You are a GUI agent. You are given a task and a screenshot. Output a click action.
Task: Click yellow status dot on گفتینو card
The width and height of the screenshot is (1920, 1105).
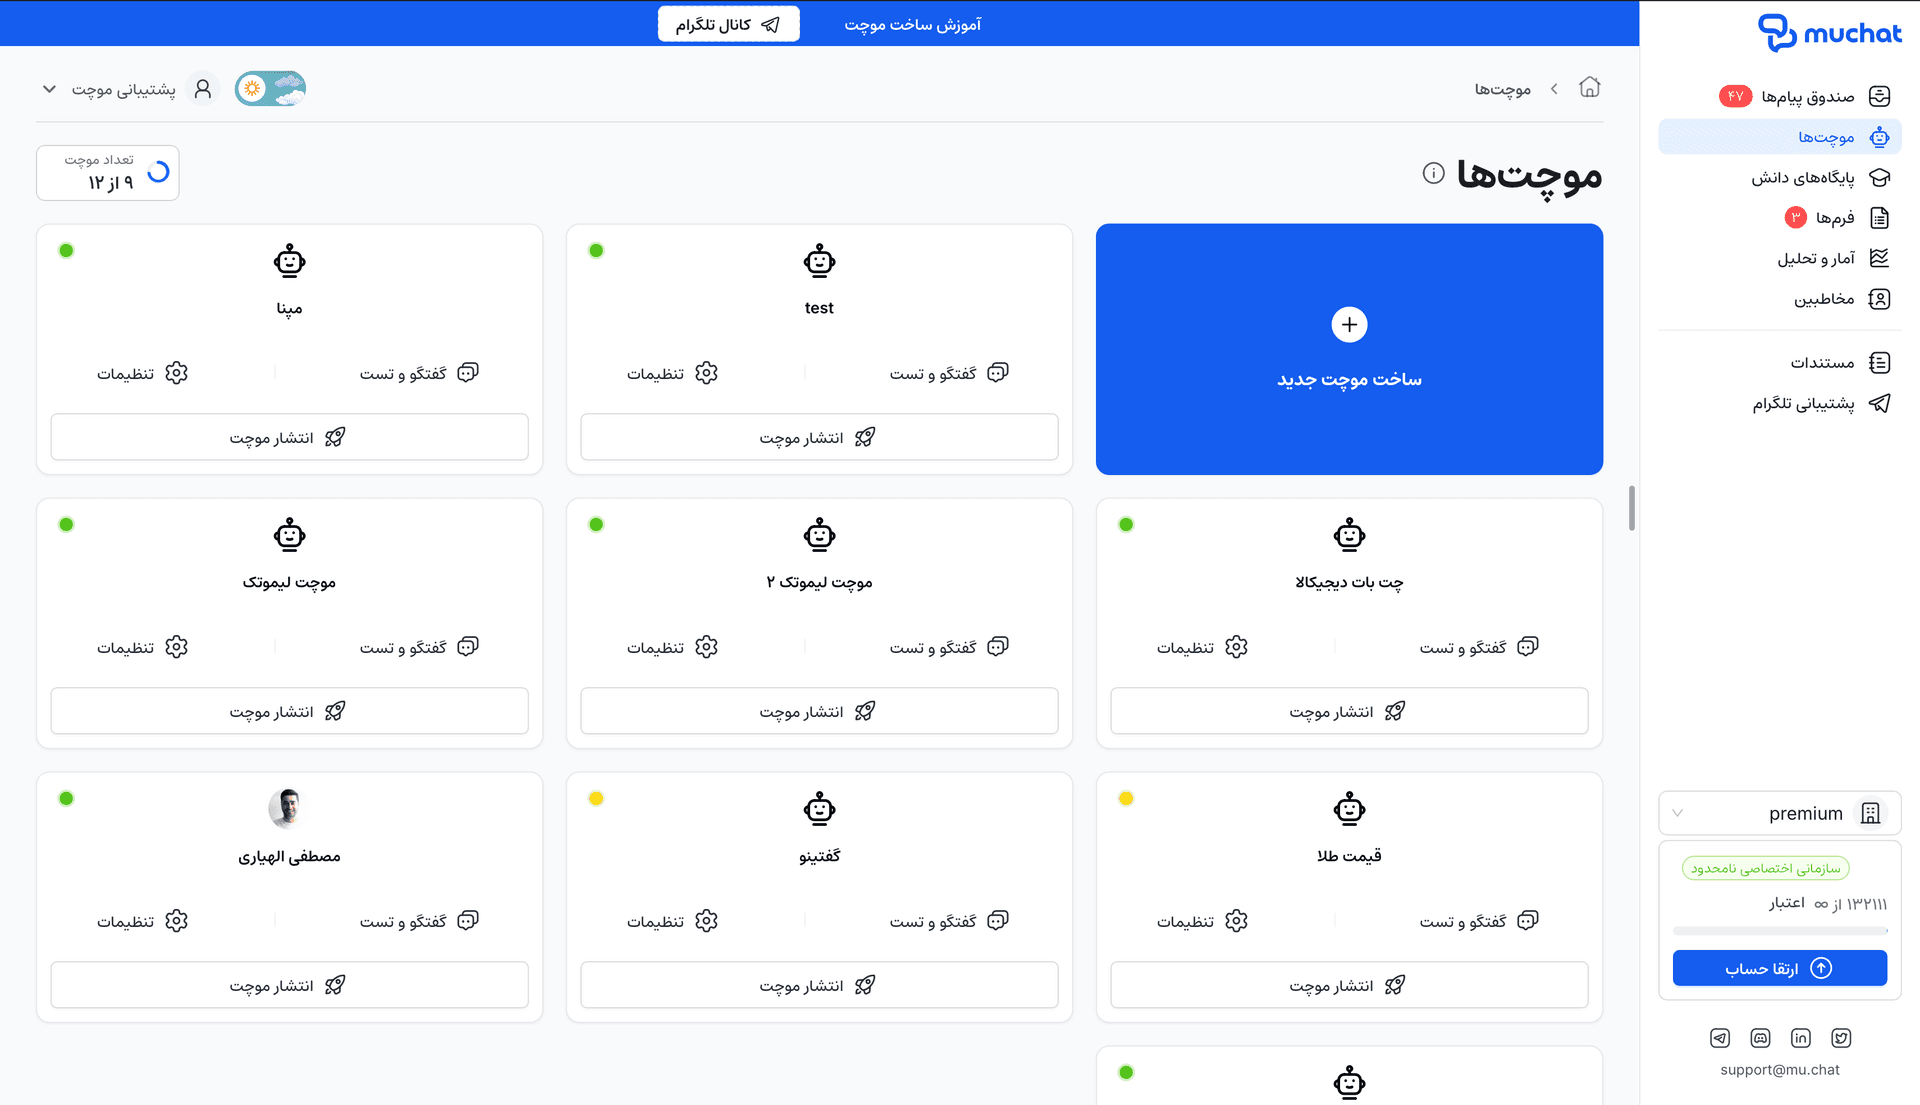point(596,798)
